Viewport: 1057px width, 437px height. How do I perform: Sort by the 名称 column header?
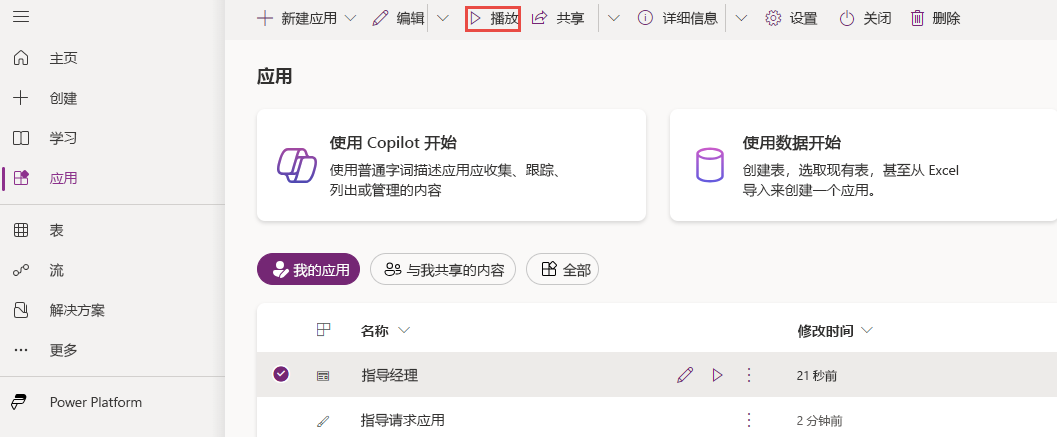click(386, 330)
